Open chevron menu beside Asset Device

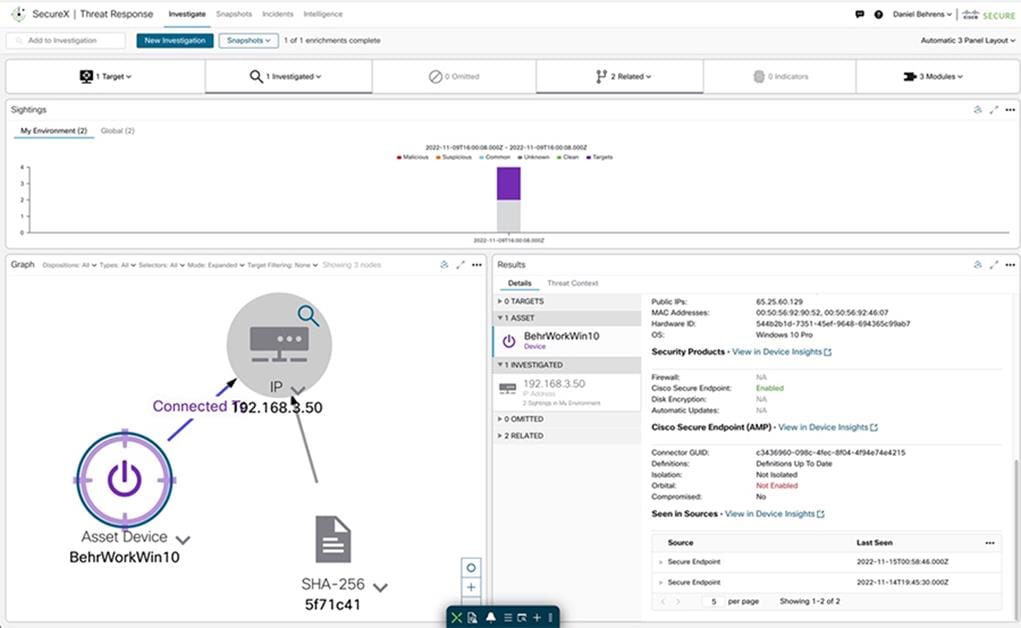(x=183, y=540)
